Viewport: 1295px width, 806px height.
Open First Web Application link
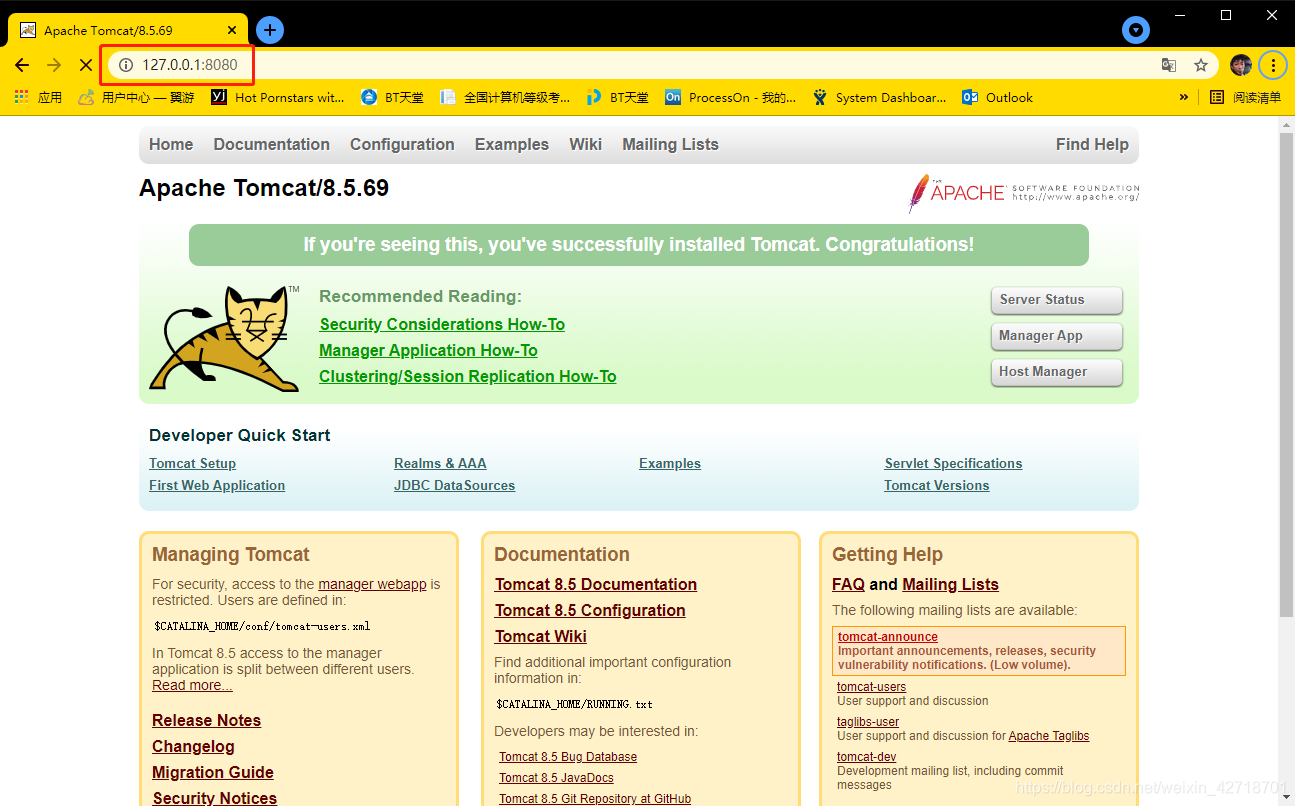[217, 485]
